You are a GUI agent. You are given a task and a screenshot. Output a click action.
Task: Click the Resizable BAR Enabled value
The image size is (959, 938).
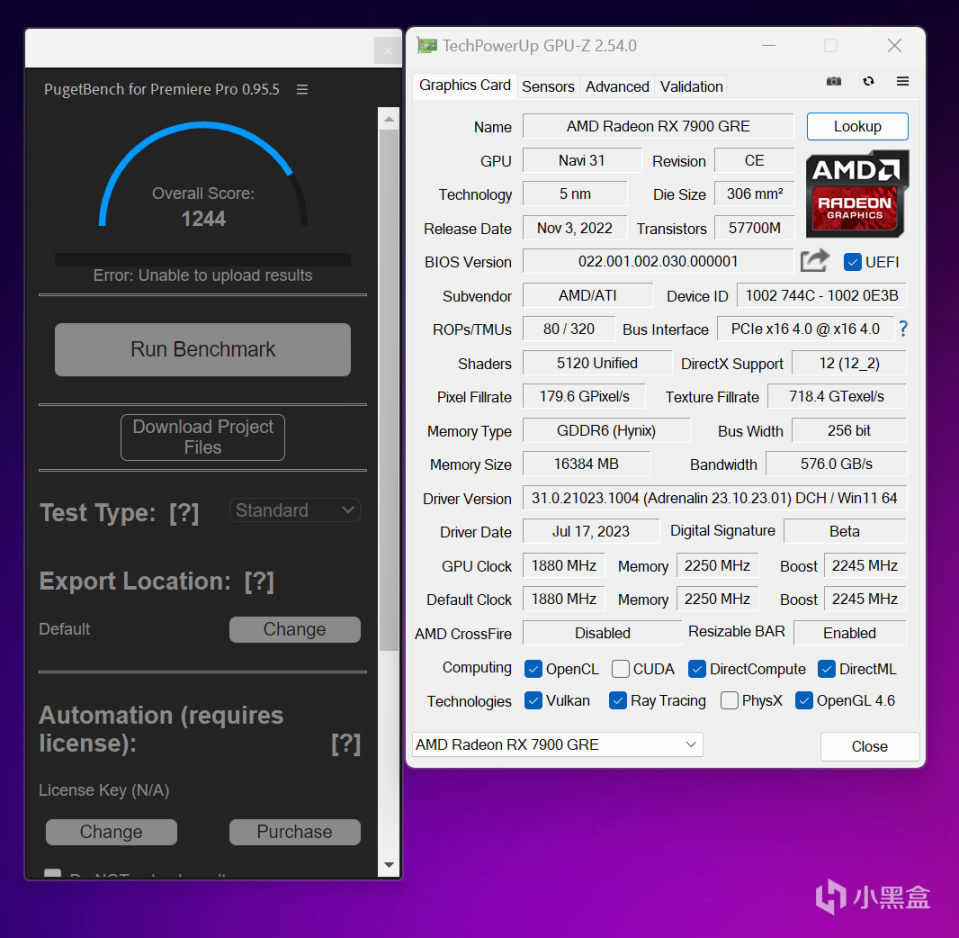850,633
